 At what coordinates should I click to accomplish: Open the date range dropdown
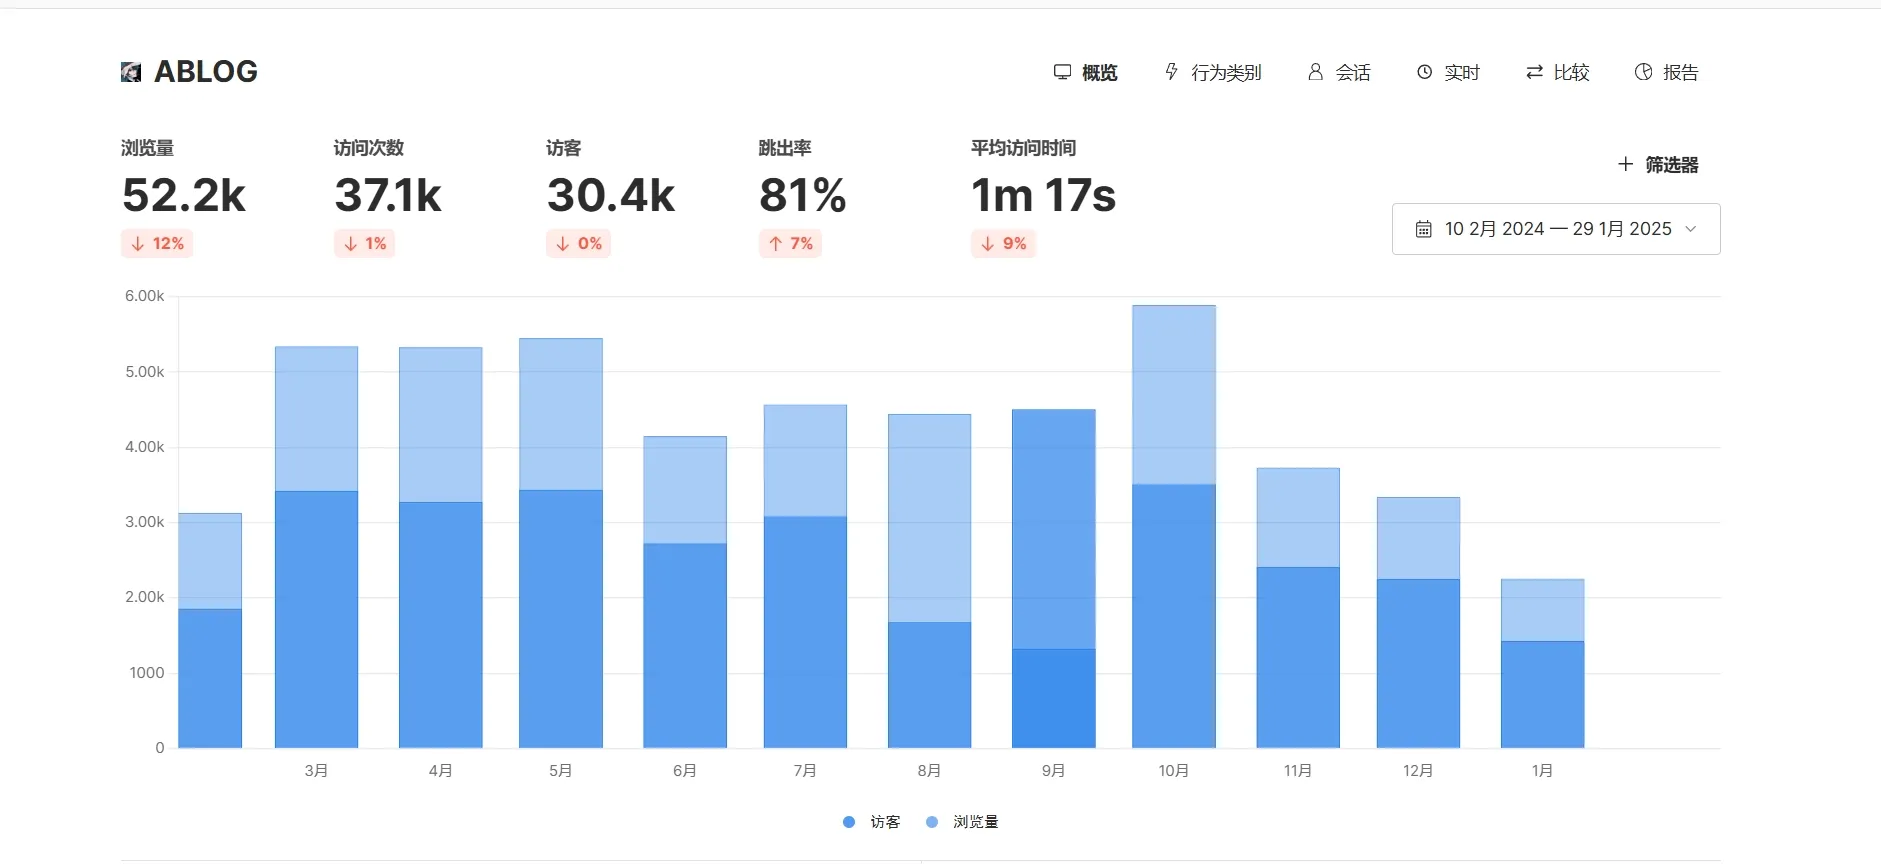point(1556,229)
